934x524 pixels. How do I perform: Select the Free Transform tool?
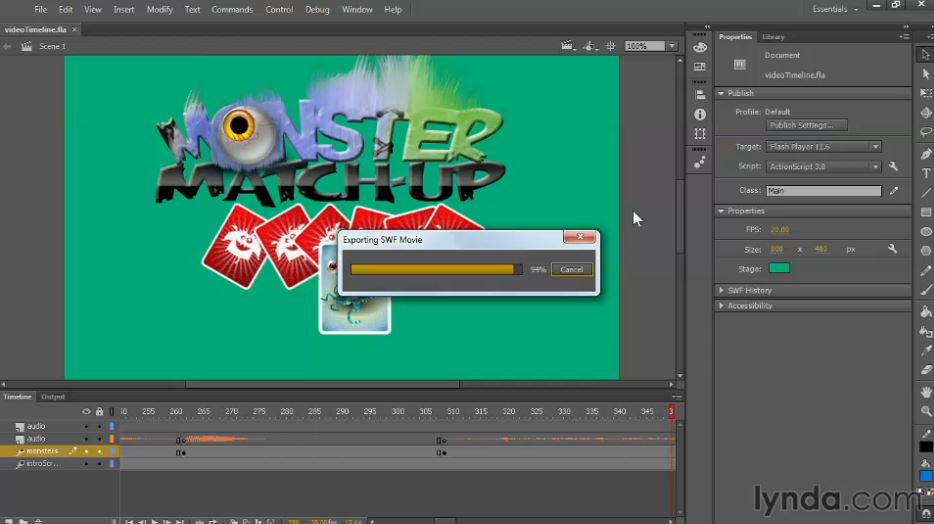(x=926, y=93)
